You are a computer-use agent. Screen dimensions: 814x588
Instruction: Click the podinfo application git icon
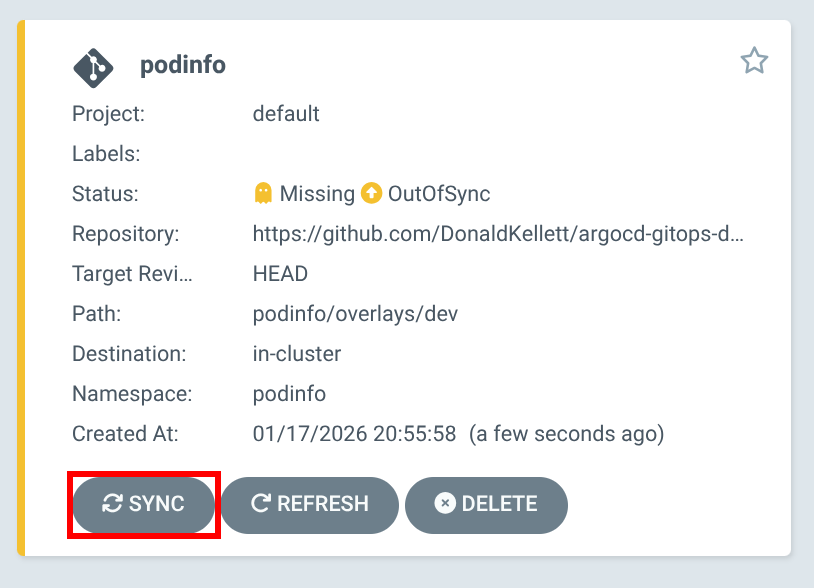tap(95, 64)
